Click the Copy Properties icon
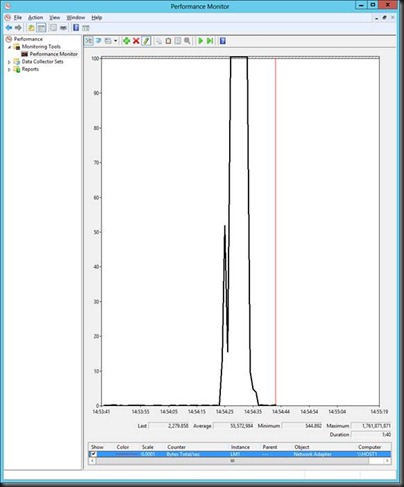Image resolution: width=404 pixels, height=487 pixels. point(159,41)
